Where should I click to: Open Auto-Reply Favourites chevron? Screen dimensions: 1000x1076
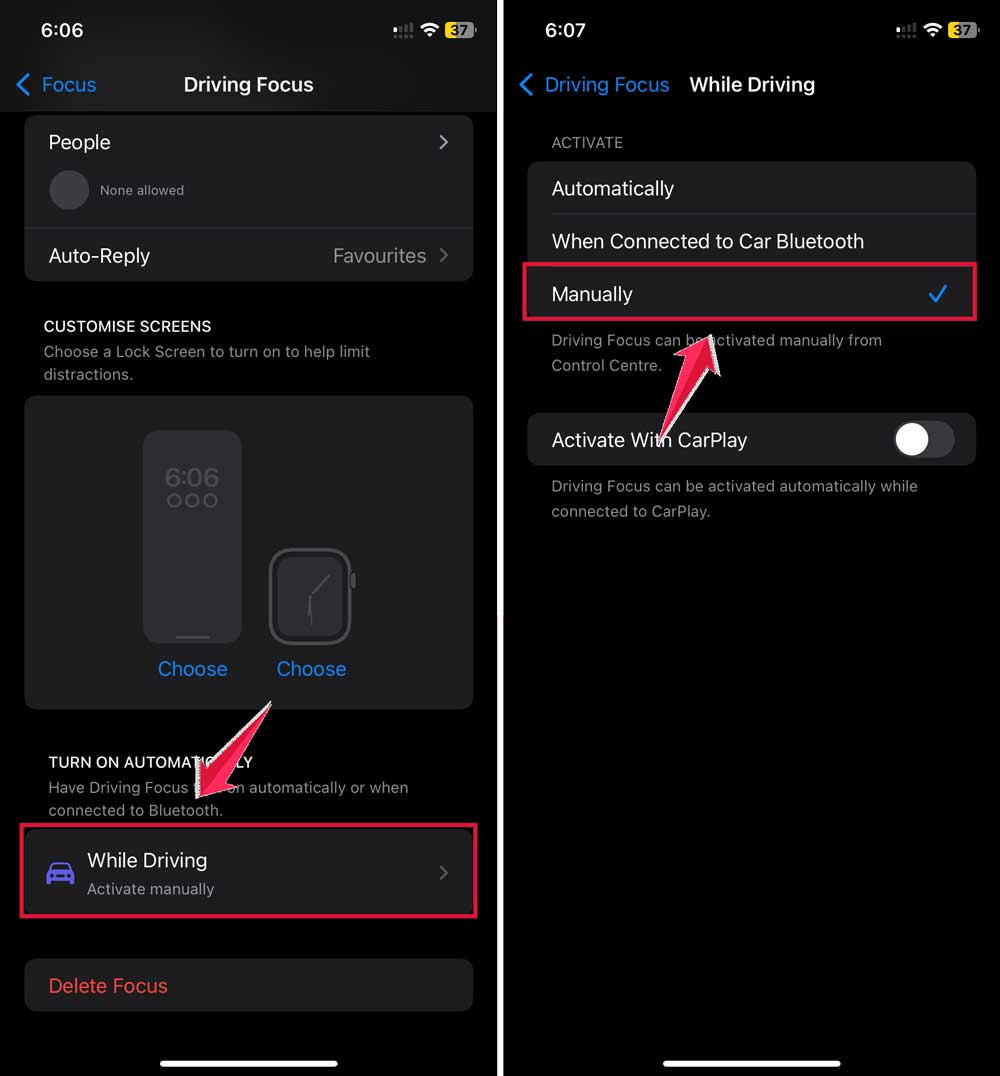click(443, 255)
